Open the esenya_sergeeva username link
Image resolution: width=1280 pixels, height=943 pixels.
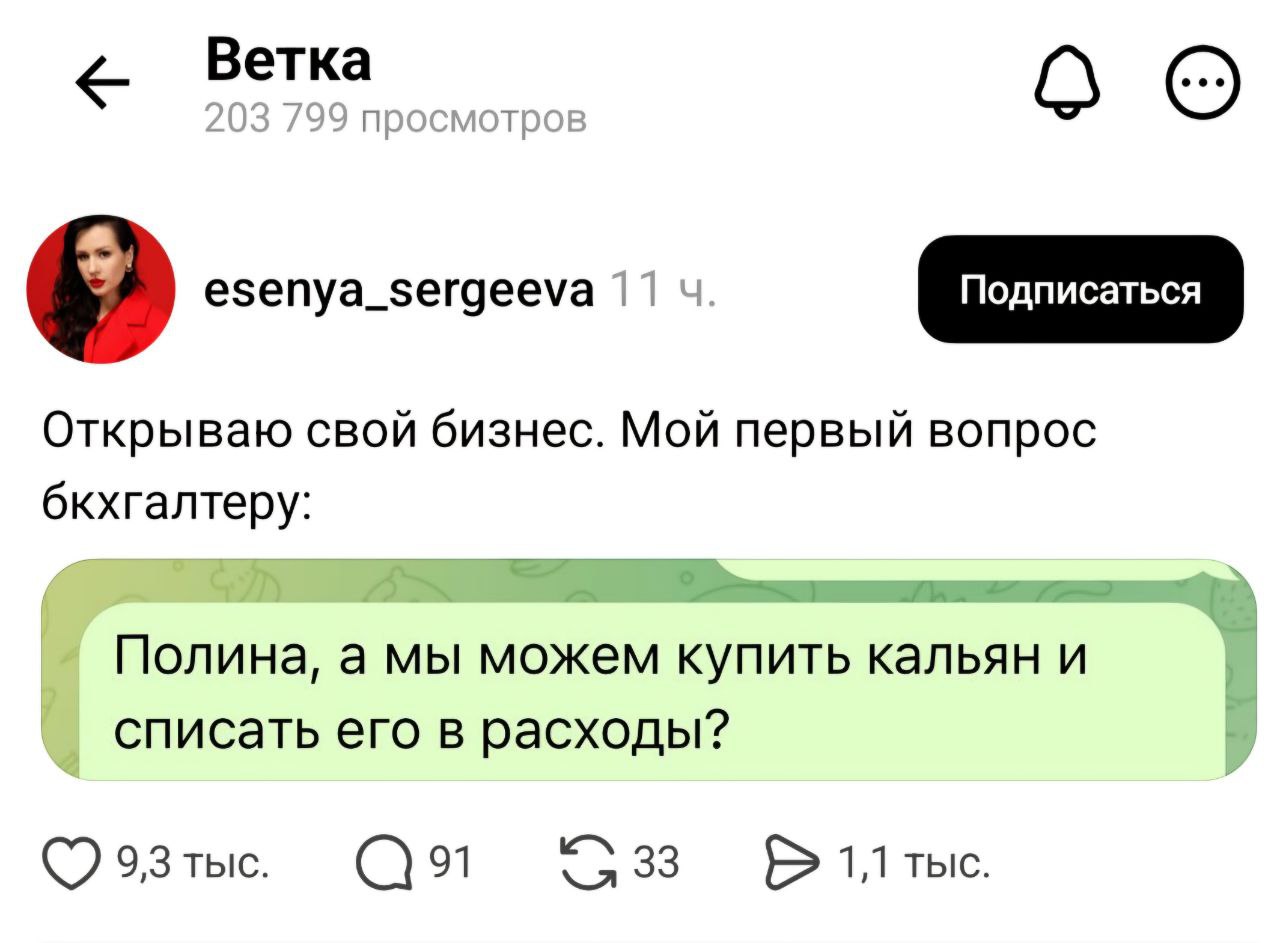pyautogui.click(x=398, y=290)
